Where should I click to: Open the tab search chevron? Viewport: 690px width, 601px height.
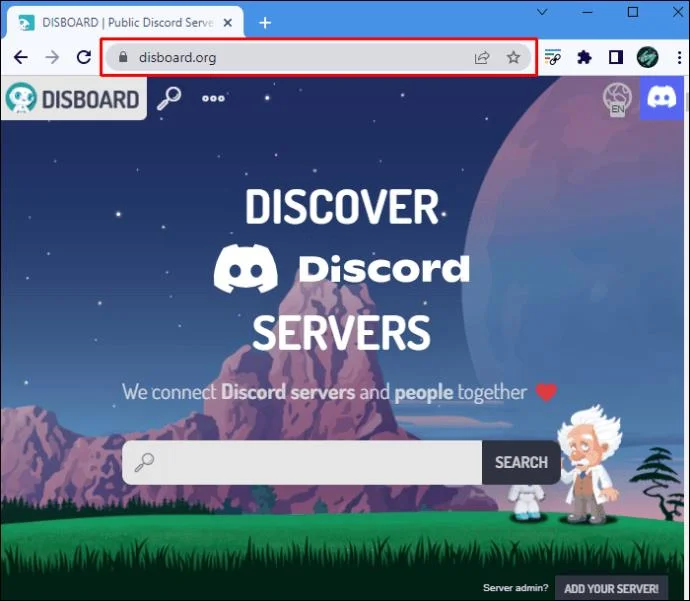(x=542, y=12)
